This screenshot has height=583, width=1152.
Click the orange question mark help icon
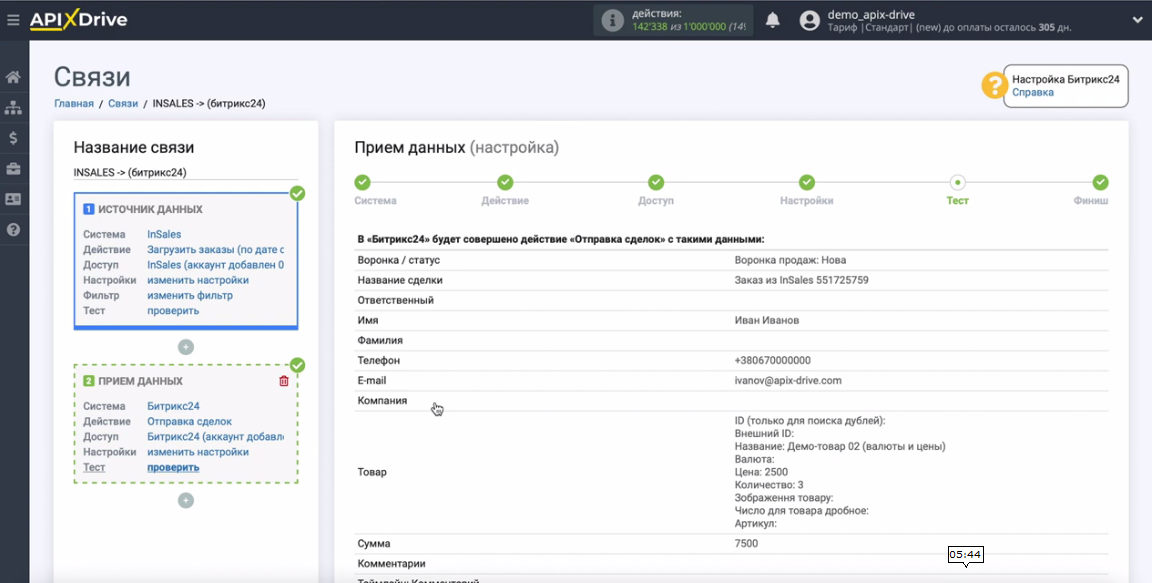tap(995, 85)
